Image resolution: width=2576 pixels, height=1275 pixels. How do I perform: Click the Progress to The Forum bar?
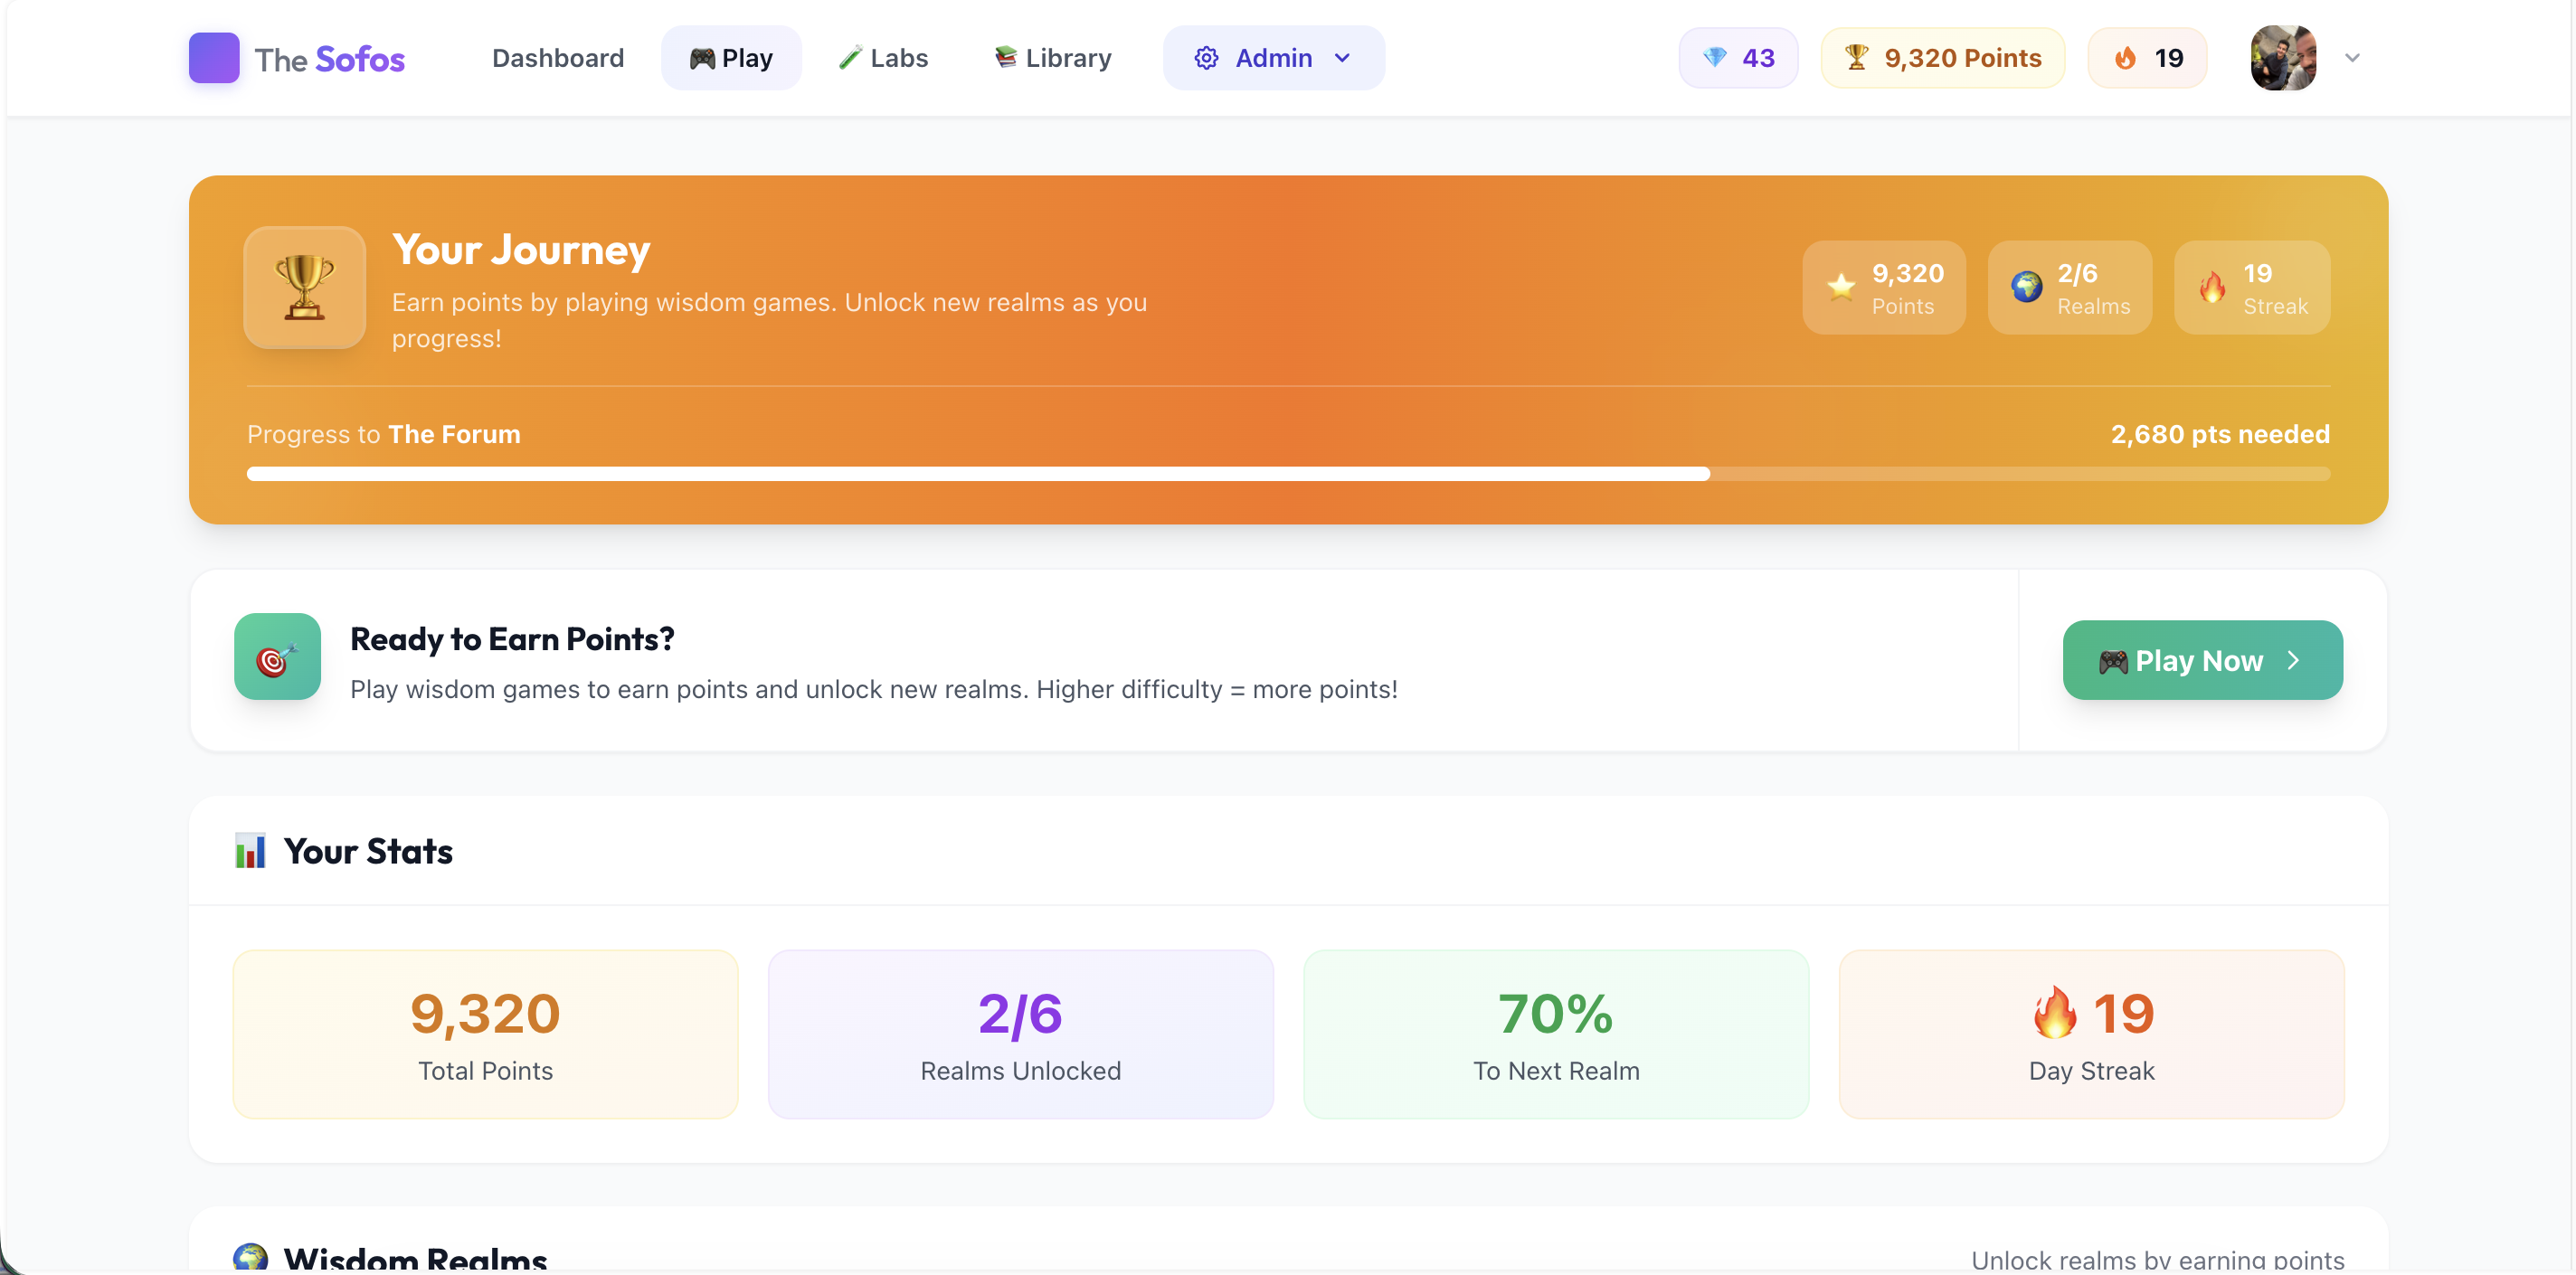(x=1287, y=474)
